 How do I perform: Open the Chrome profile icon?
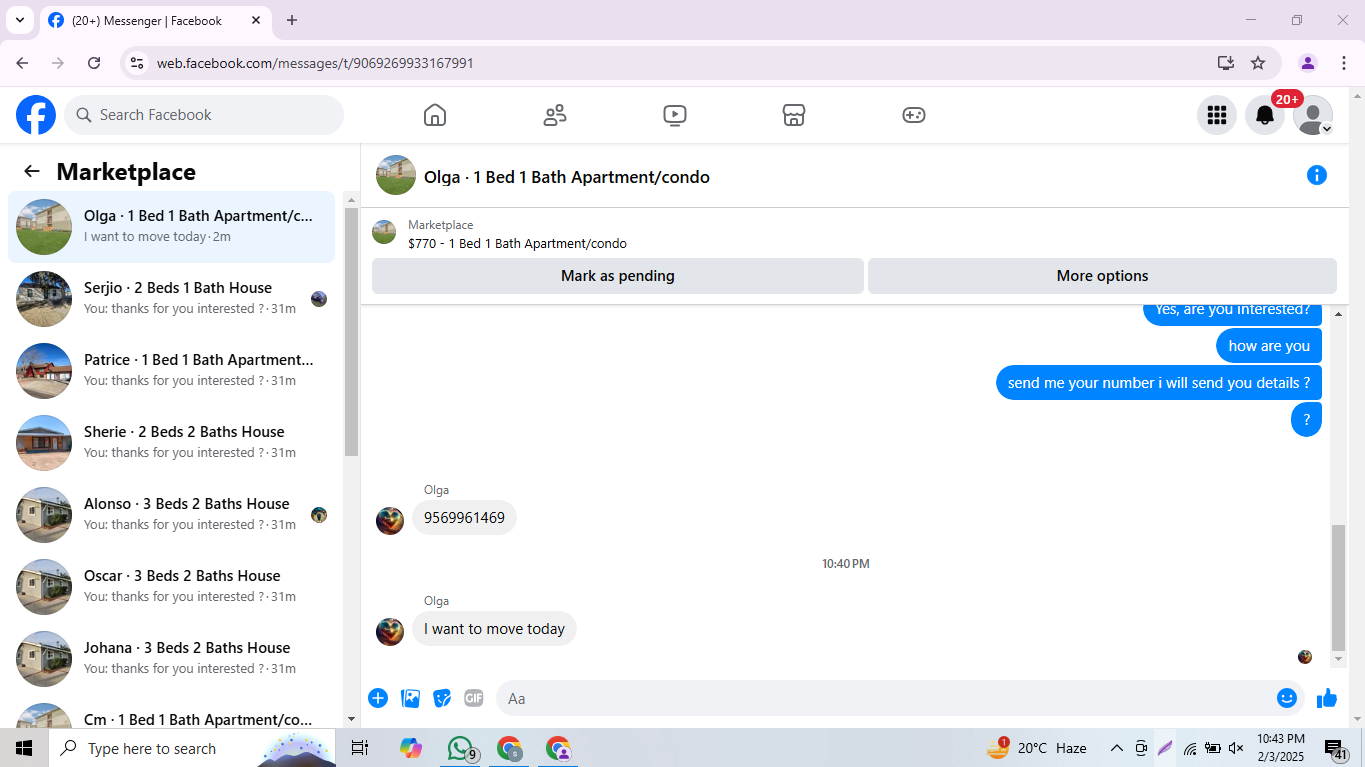point(1308,63)
